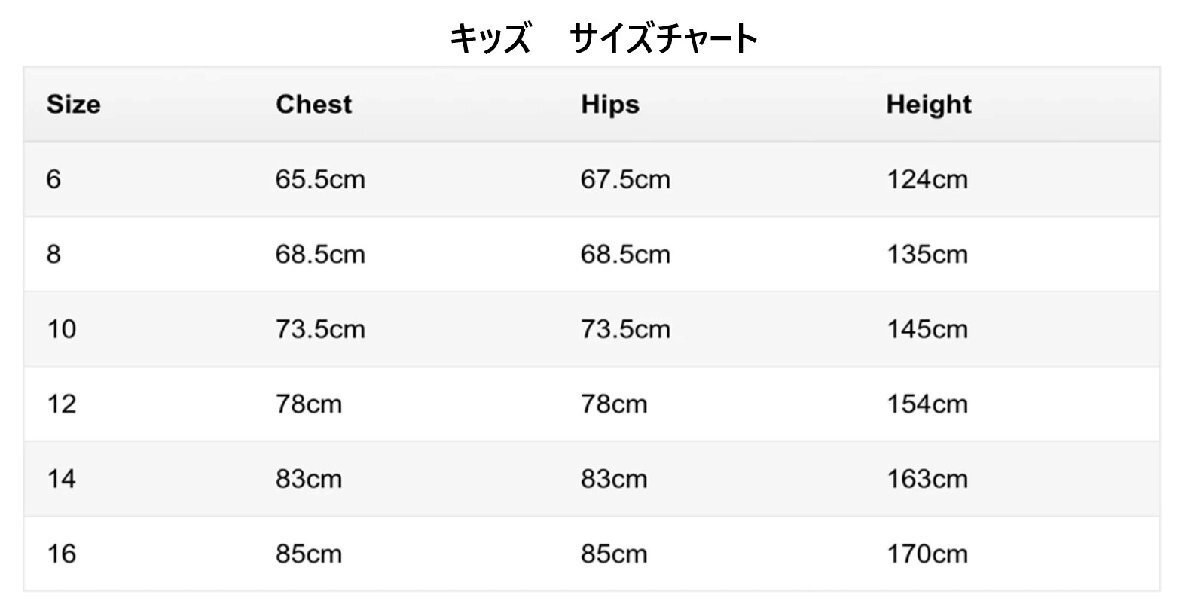
Task: Select size 10 row label
Action: 61,329
